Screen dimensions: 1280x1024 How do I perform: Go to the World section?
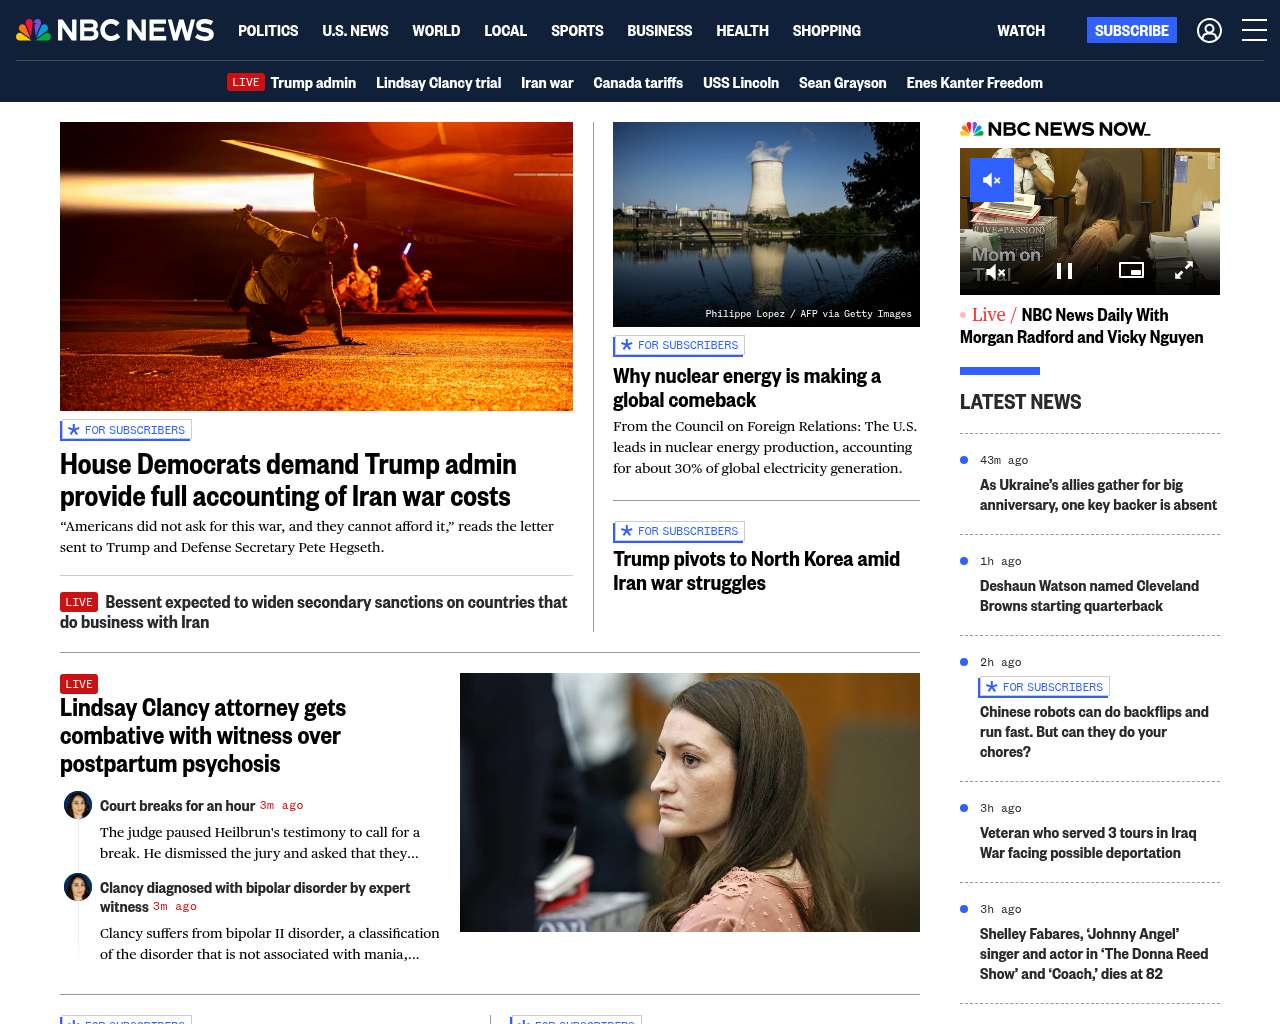(436, 31)
